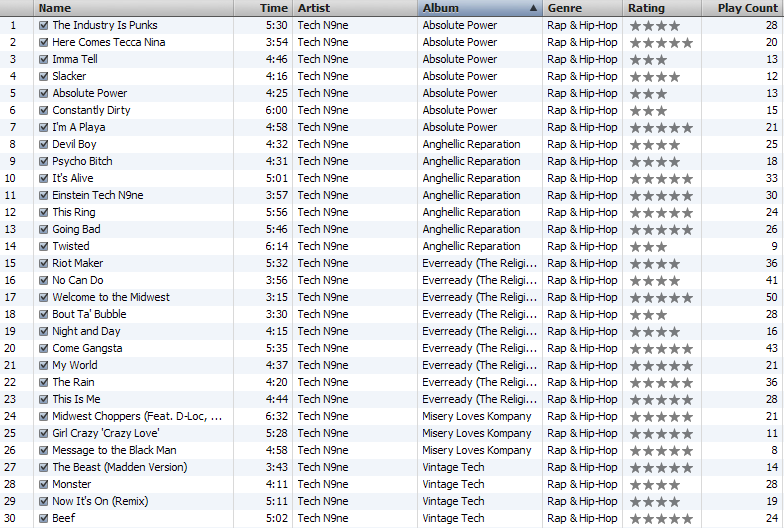
Task: Sort tracks by Play Count header
Action: pos(746,8)
